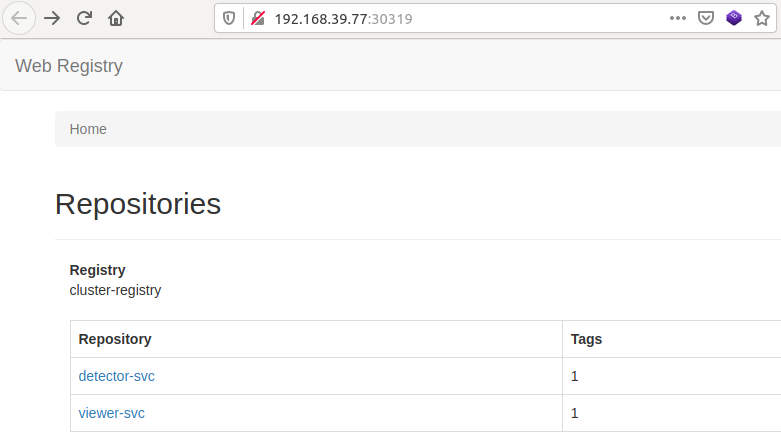Screen dimensions: 781x437
Task: Open the detector-svc repository
Action: pos(117,377)
